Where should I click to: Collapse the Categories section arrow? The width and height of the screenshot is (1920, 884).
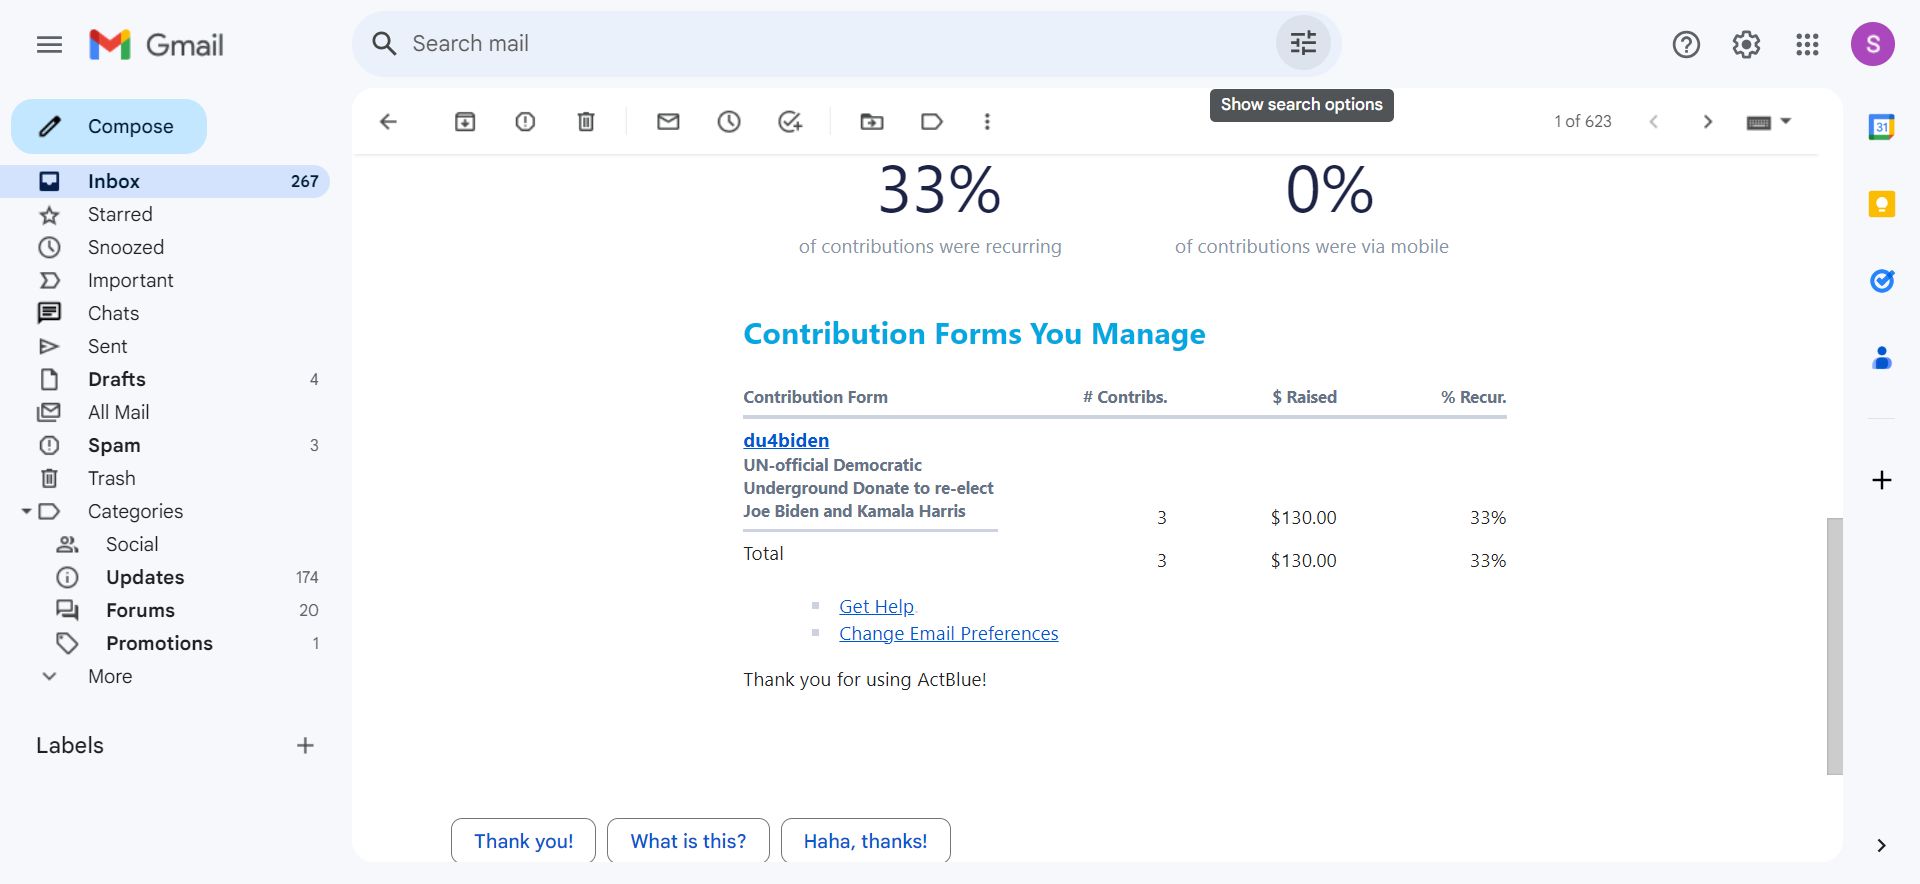26,511
